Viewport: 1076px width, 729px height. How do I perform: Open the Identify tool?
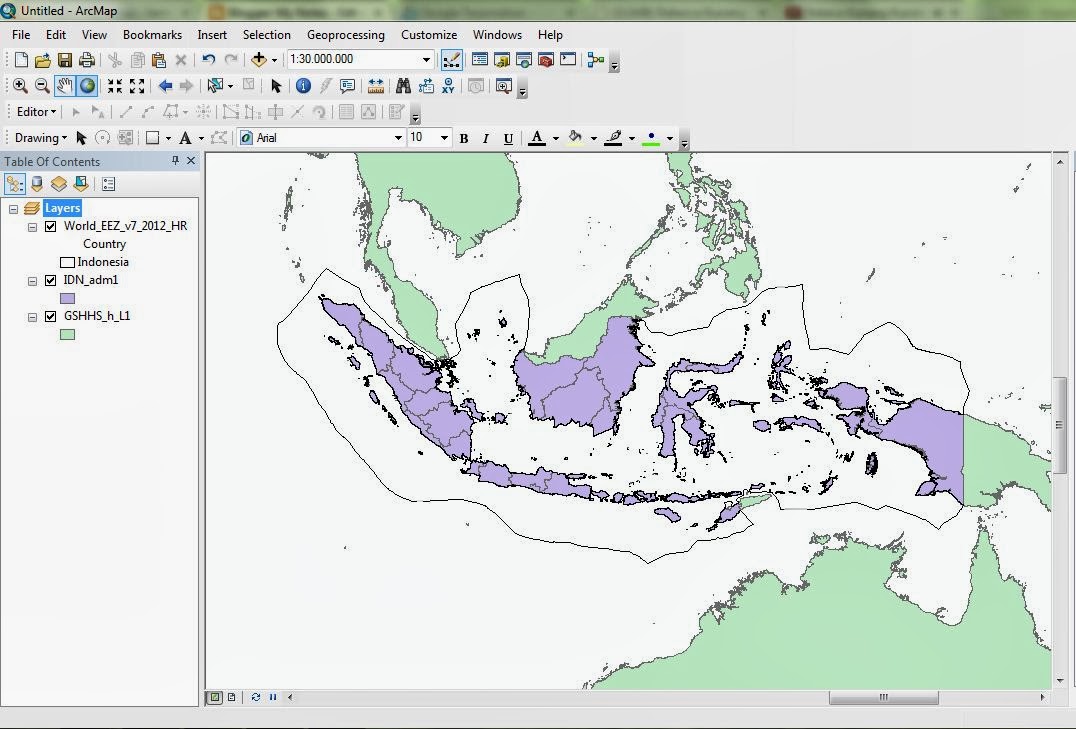[303, 86]
